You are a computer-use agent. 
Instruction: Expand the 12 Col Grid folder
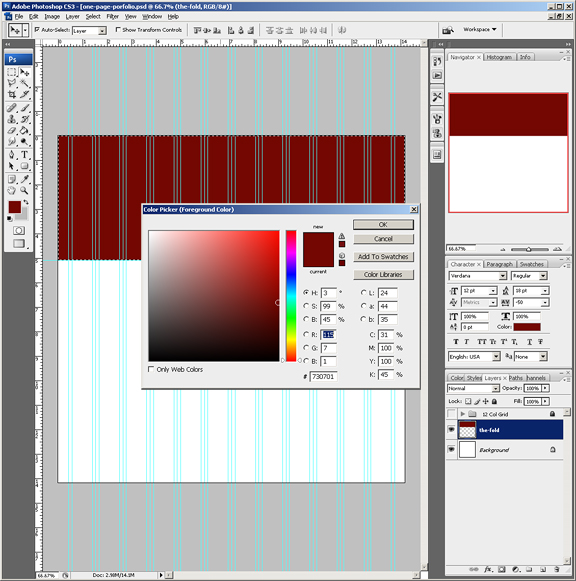click(462, 414)
